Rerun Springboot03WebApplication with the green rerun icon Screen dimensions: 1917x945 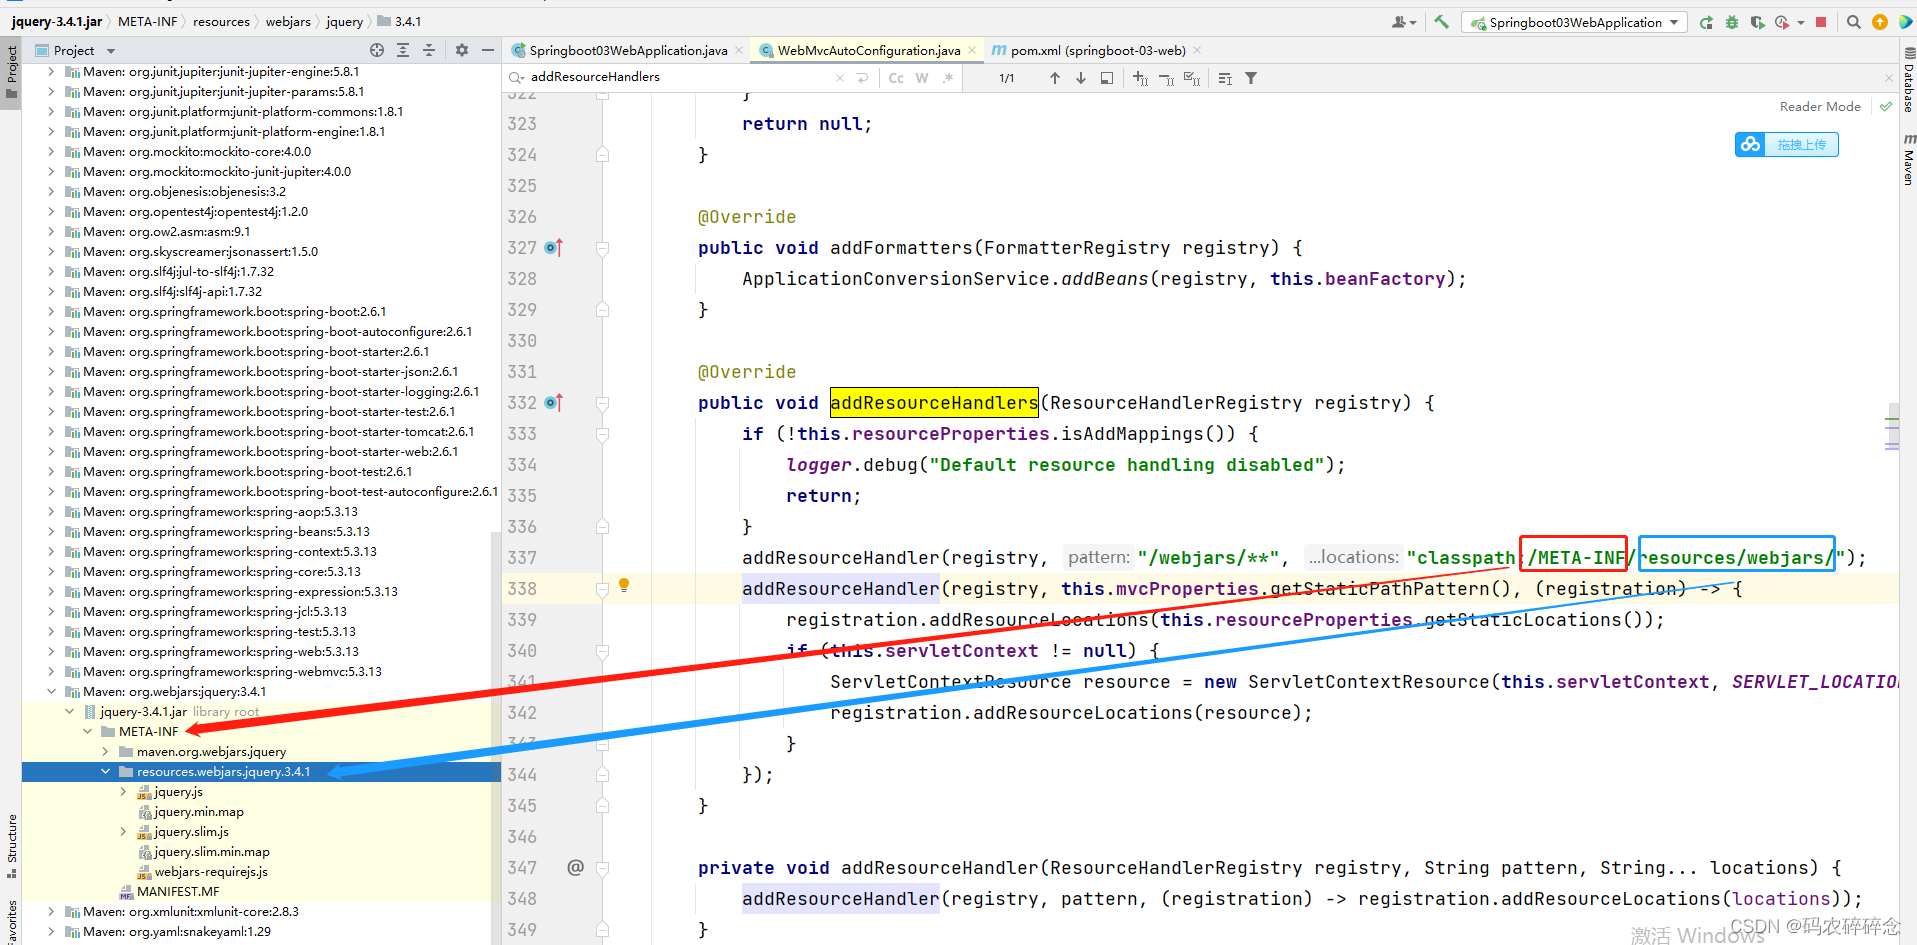1706,22
